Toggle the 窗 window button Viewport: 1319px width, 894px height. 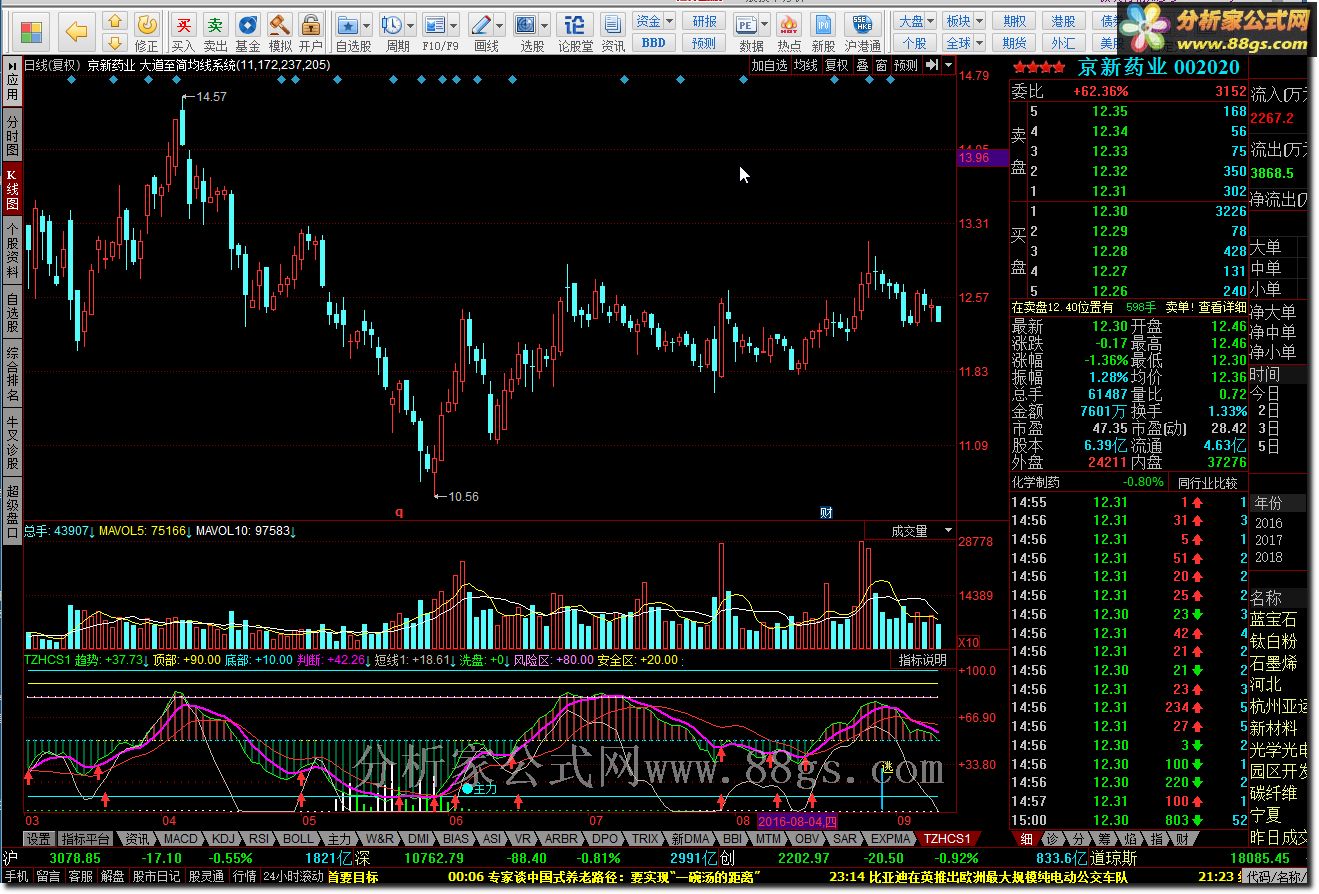click(x=881, y=65)
